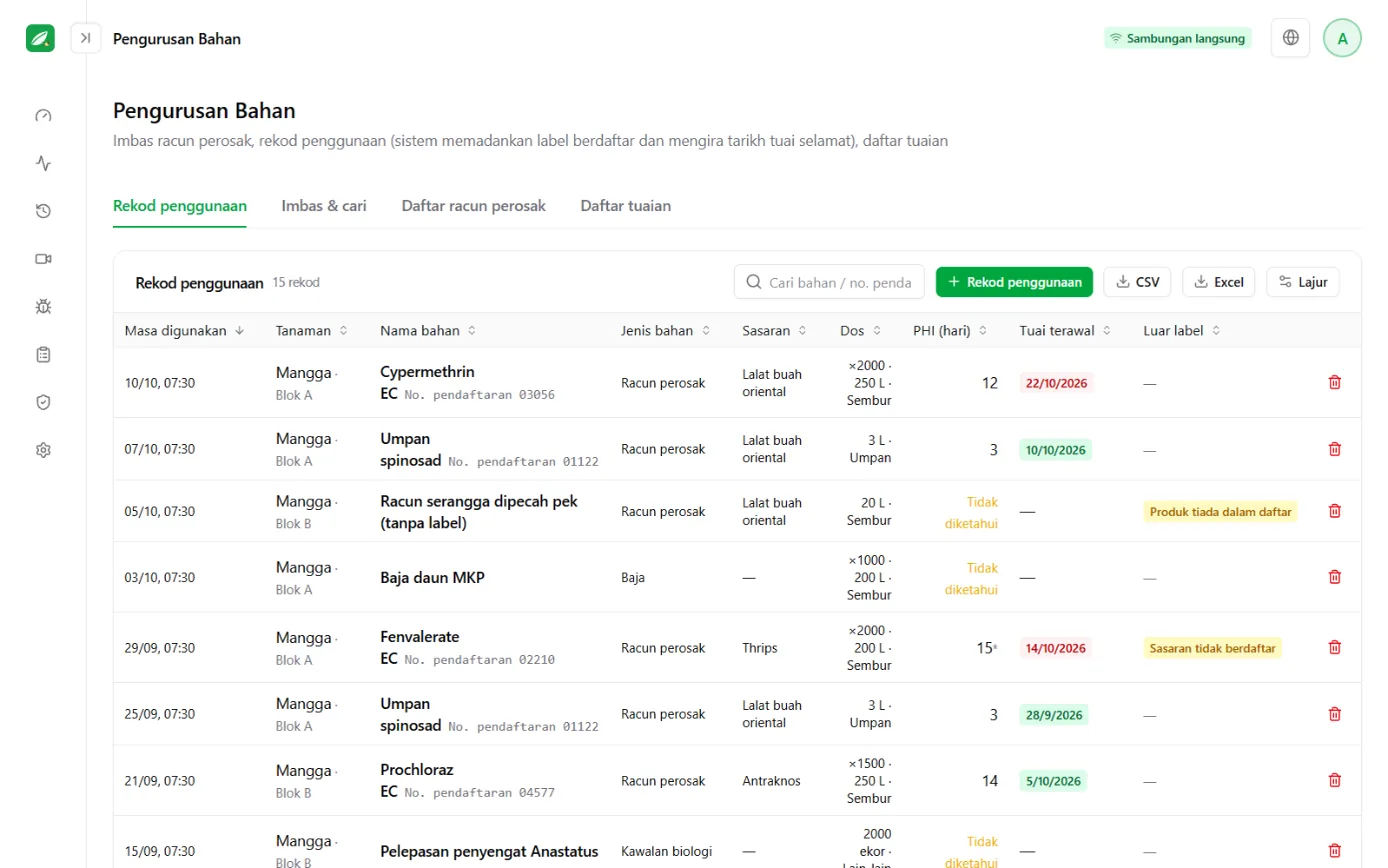Open the Daftar tuaian tab
1388x868 pixels.
(x=625, y=206)
